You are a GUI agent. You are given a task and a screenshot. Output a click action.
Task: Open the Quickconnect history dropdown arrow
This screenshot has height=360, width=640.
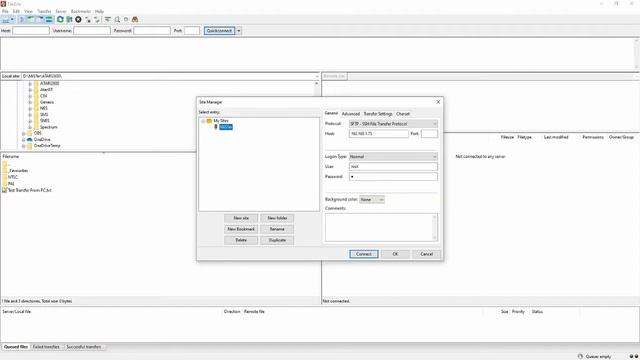pyautogui.click(x=239, y=31)
